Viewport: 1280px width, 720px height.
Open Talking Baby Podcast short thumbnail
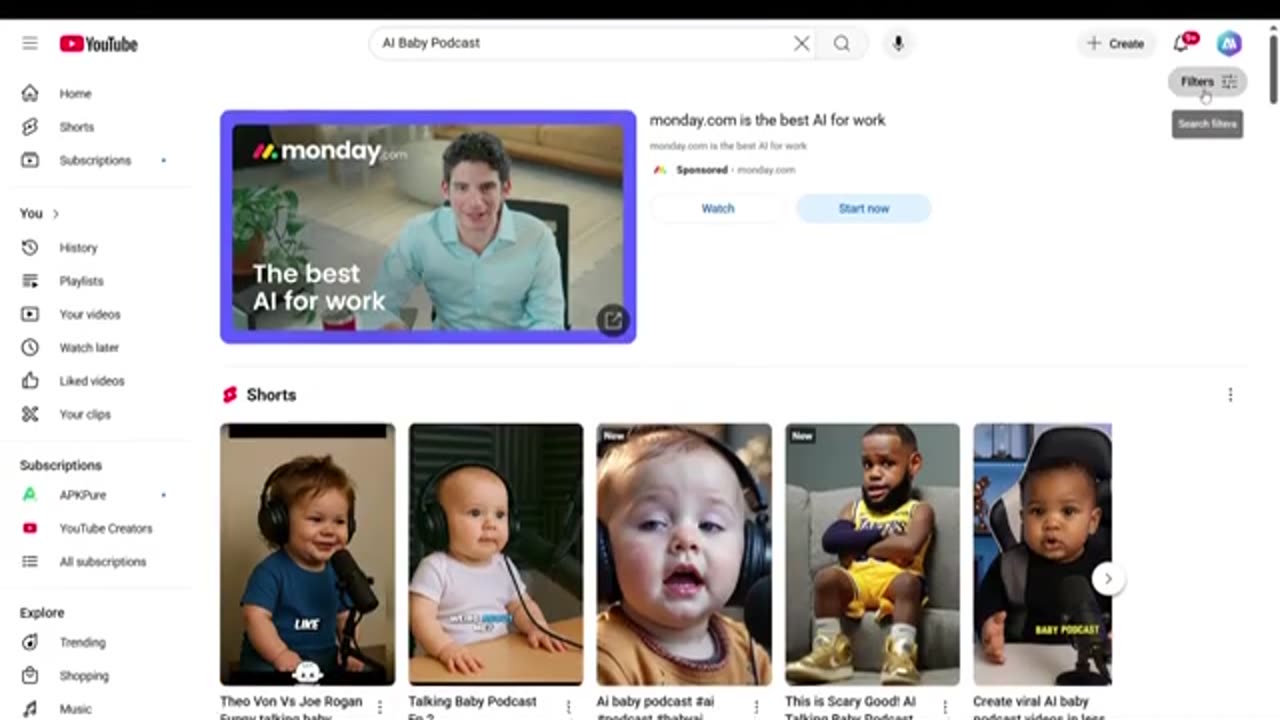(x=495, y=554)
